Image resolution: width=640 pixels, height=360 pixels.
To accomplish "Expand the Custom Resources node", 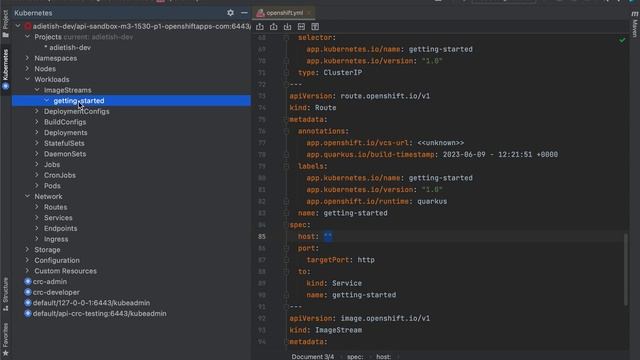I will pyautogui.click(x=27, y=271).
